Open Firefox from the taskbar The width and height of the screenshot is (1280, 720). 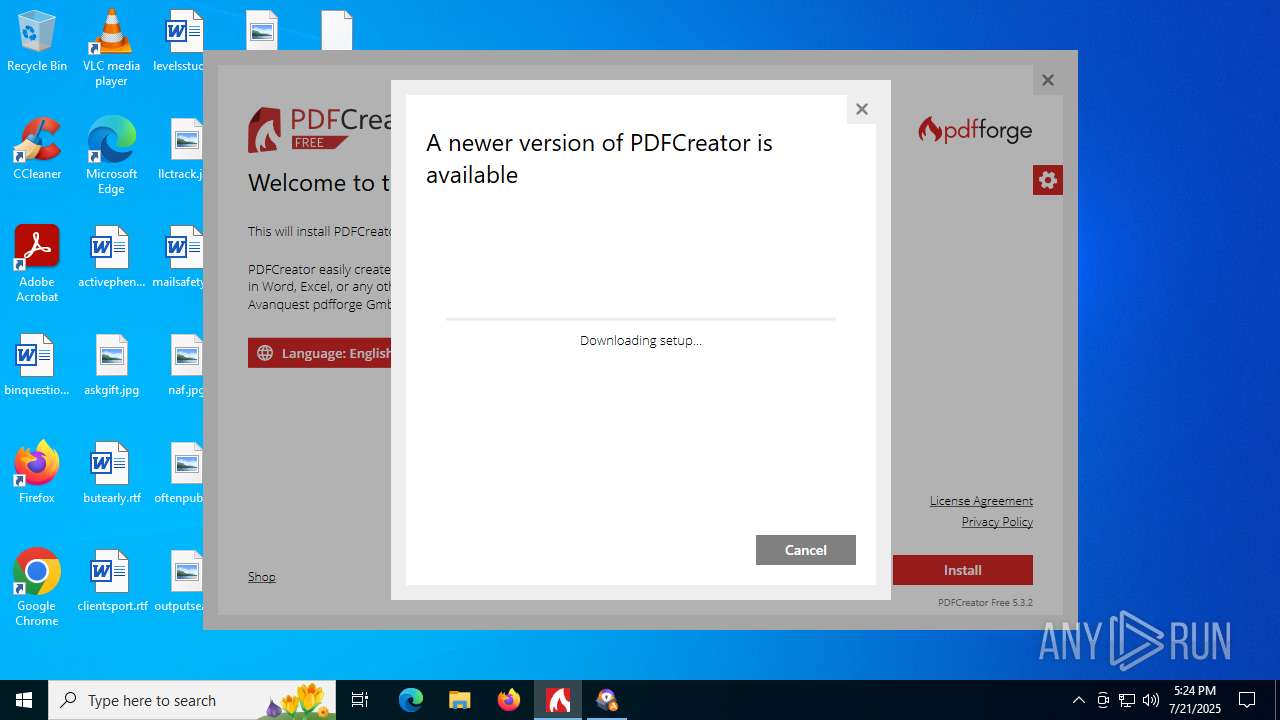click(x=509, y=700)
